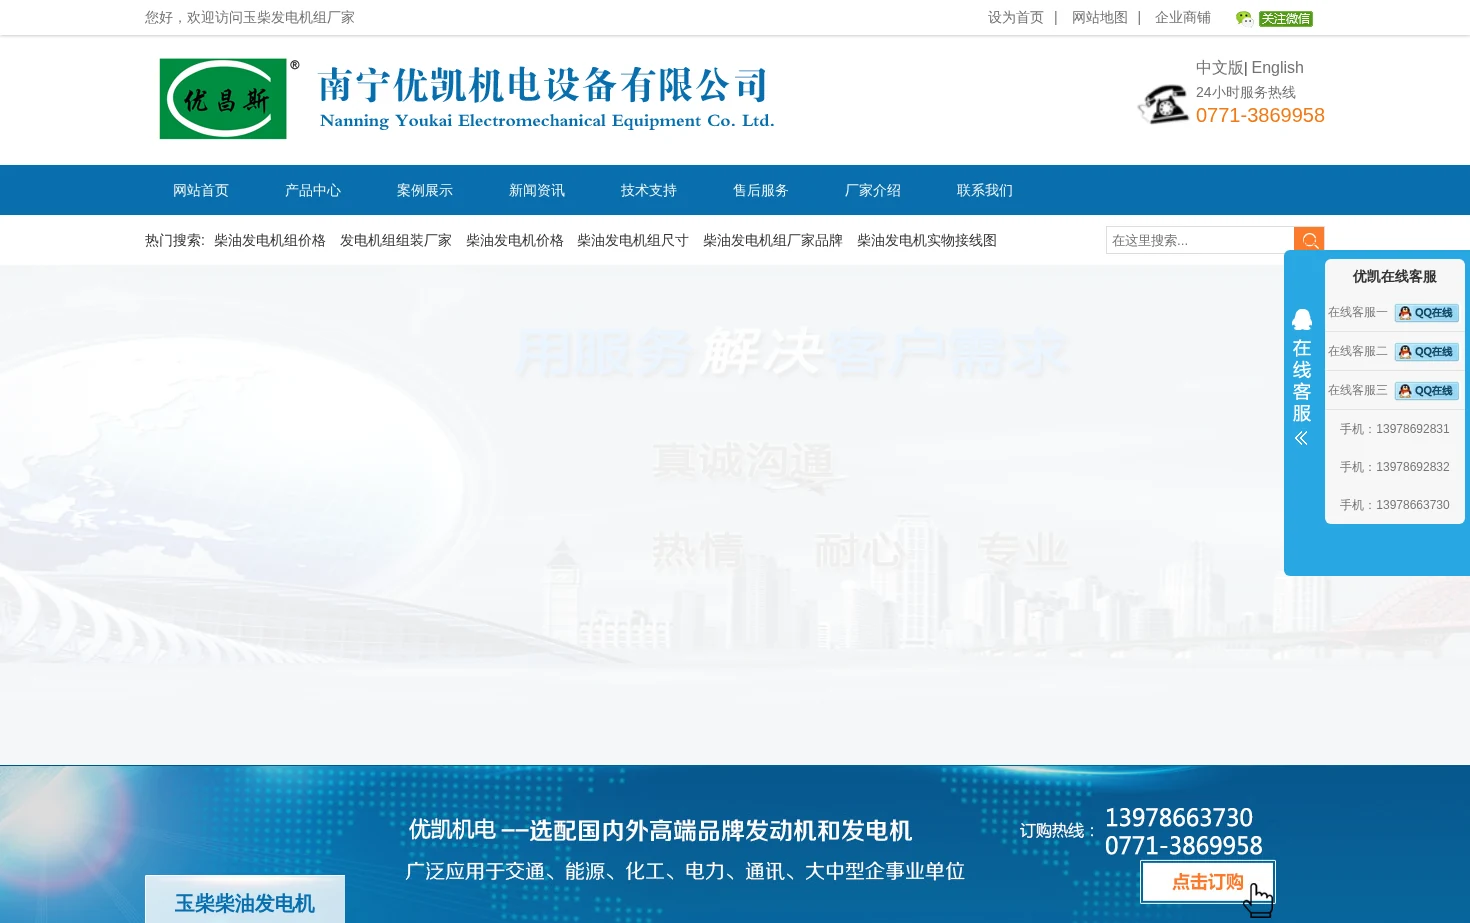
Task: Open 案例展示 menu
Action: pyautogui.click(x=425, y=190)
